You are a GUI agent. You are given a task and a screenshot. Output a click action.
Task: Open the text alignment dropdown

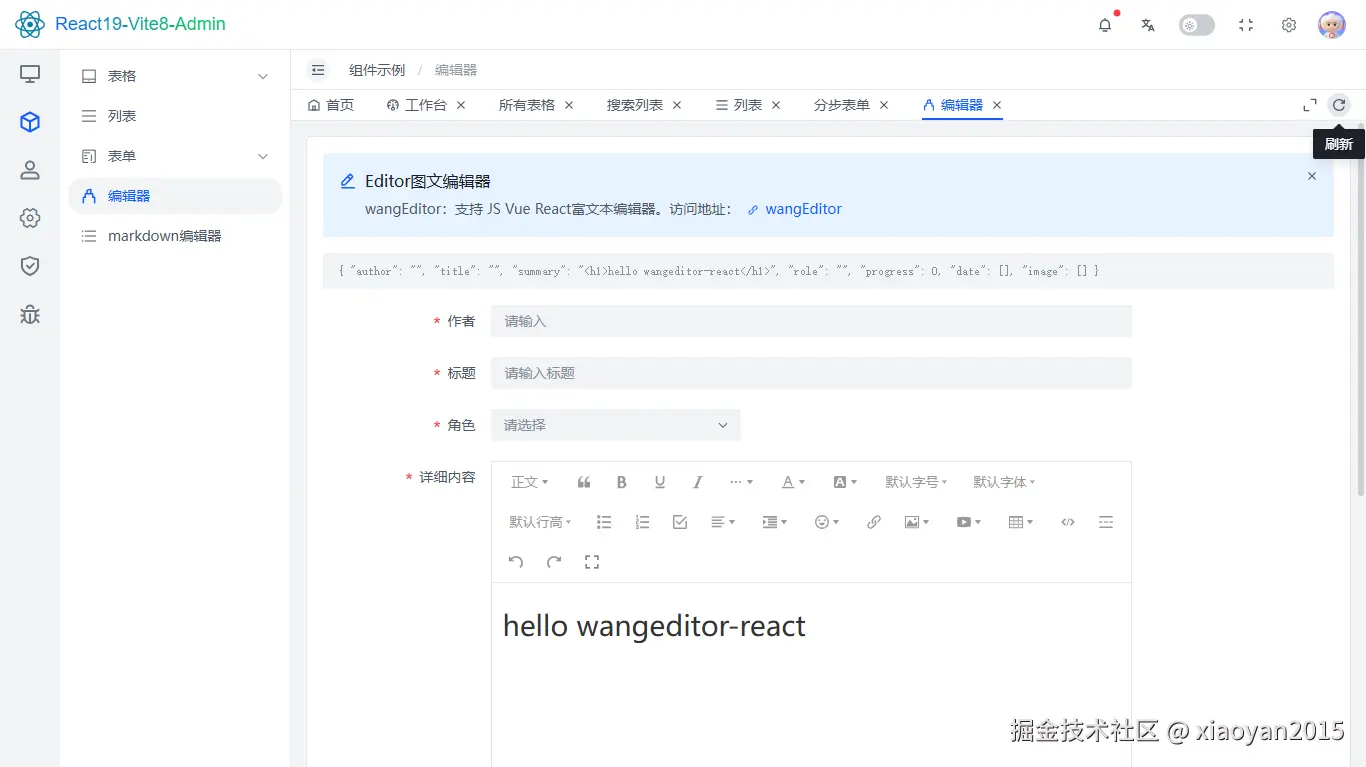pyautogui.click(x=723, y=522)
